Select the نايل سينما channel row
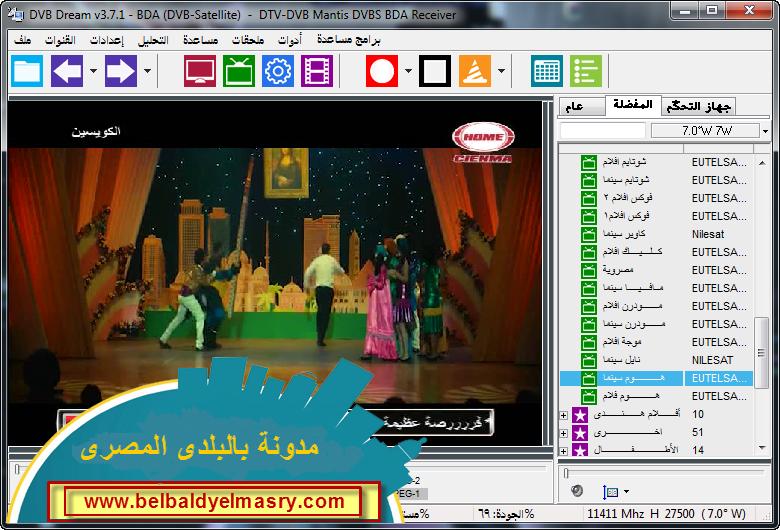Viewport: 780px width, 530px height. pyautogui.click(x=656, y=360)
